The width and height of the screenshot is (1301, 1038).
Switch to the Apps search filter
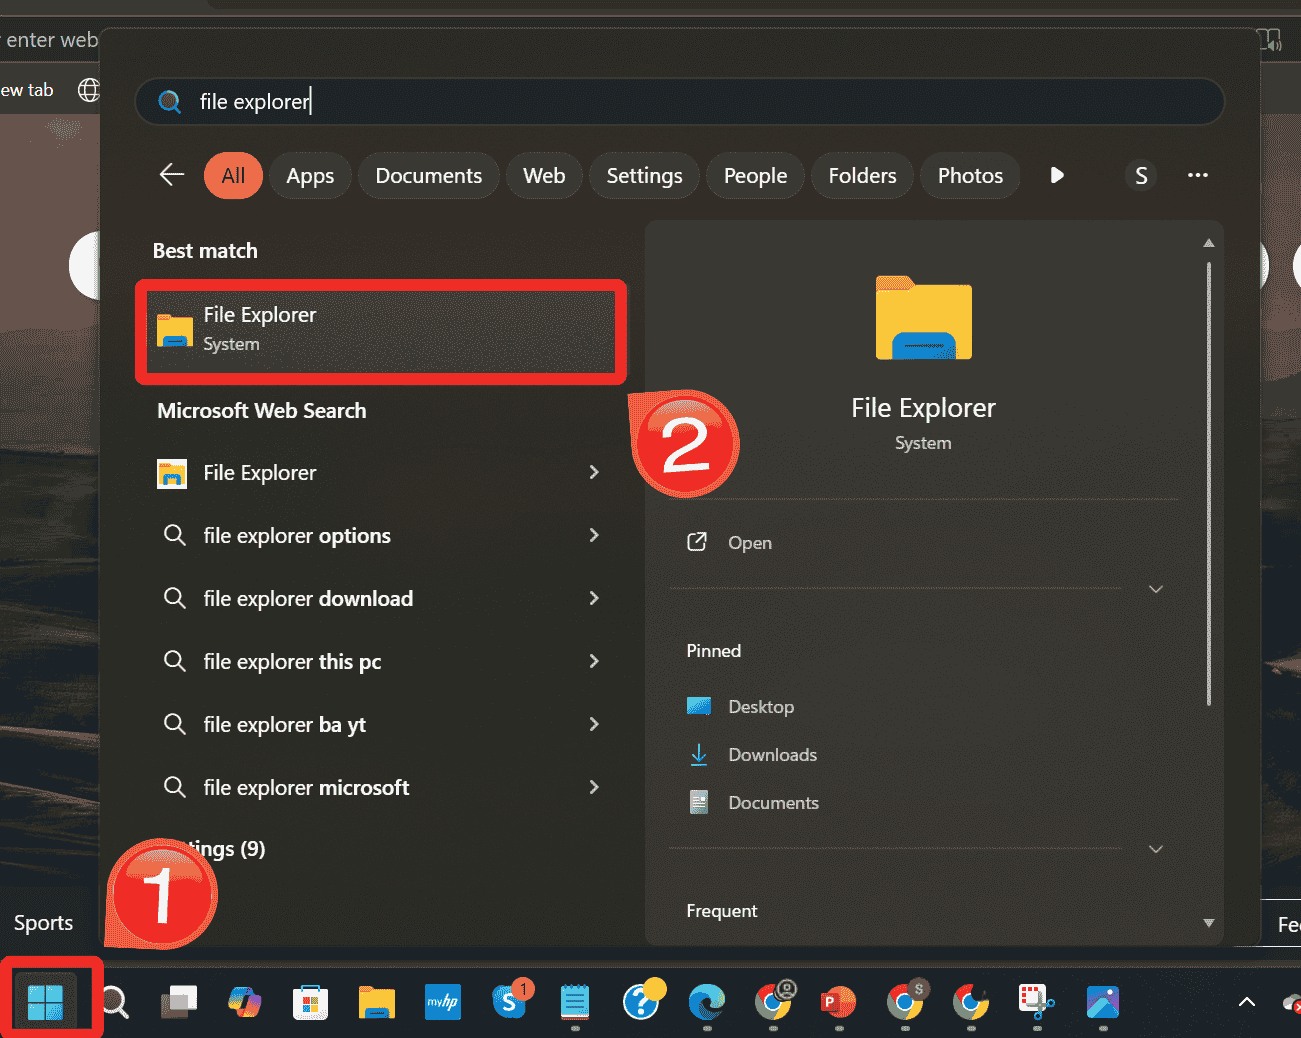[x=310, y=175]
